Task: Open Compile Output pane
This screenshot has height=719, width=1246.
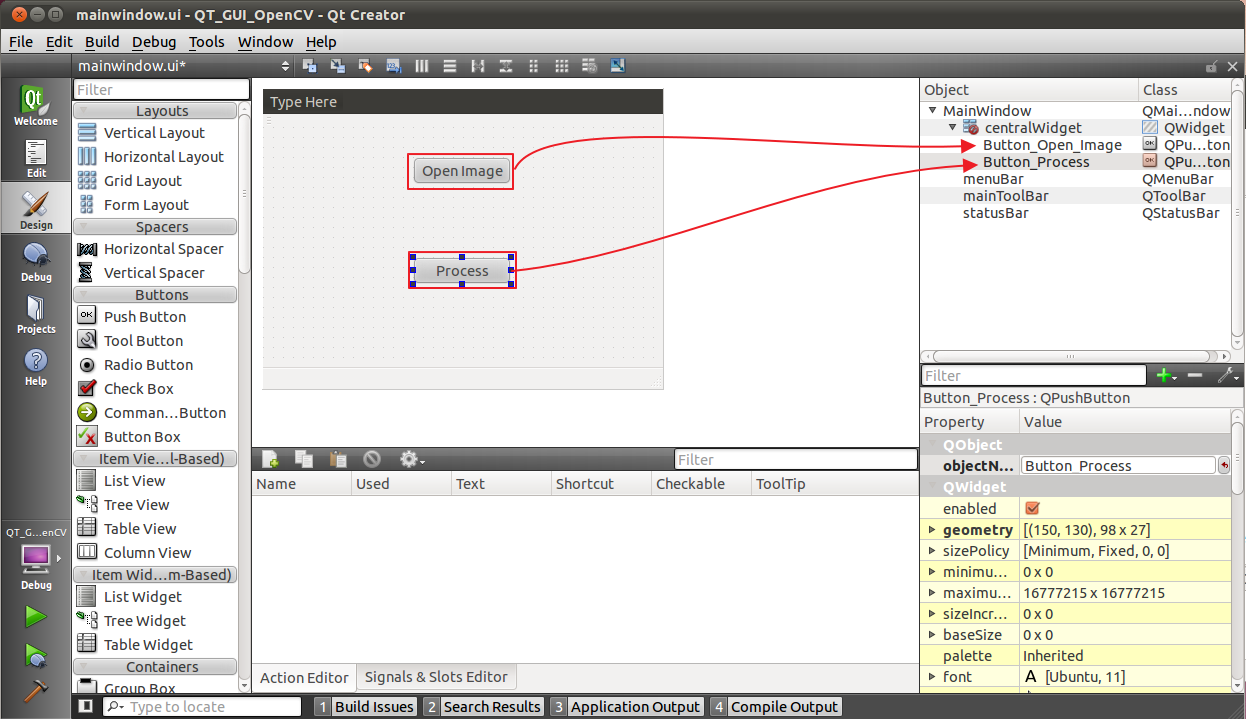Action: click(x=776, y=707)
